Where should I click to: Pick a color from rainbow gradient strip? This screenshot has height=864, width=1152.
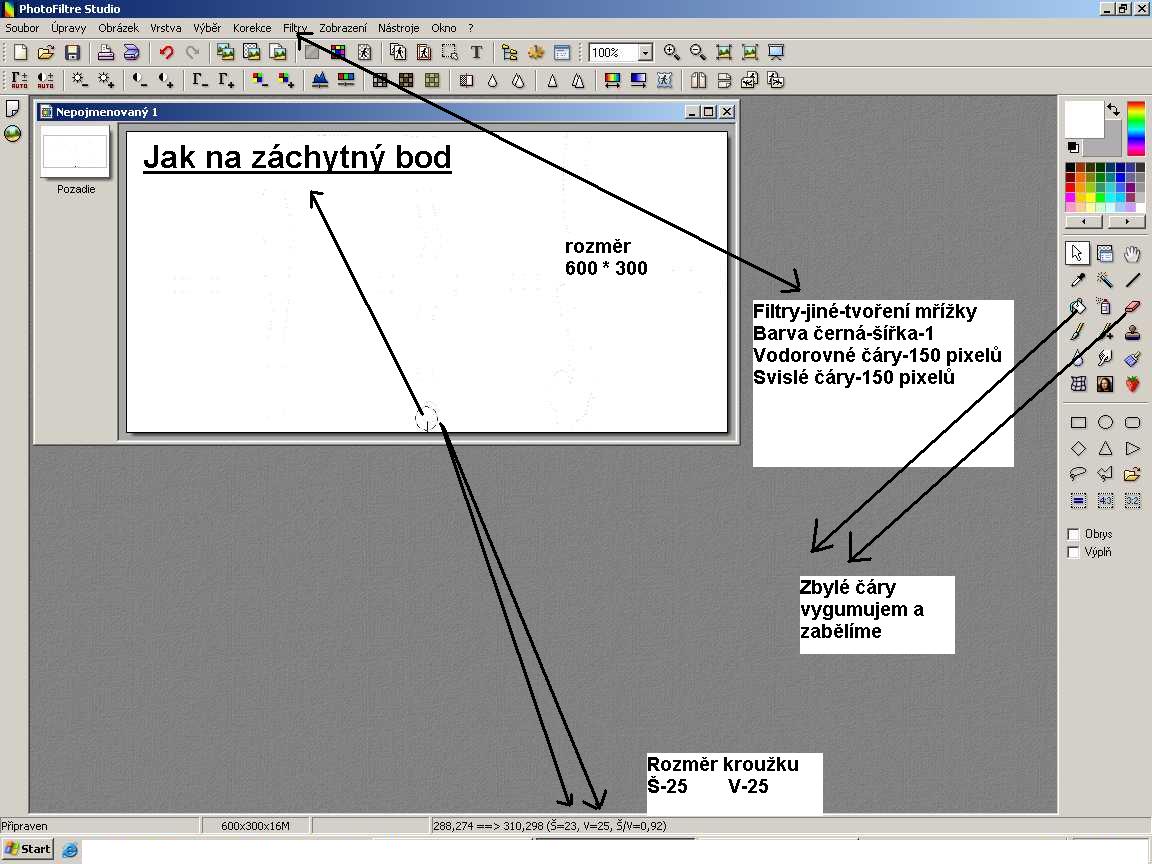coord(1136,128)
